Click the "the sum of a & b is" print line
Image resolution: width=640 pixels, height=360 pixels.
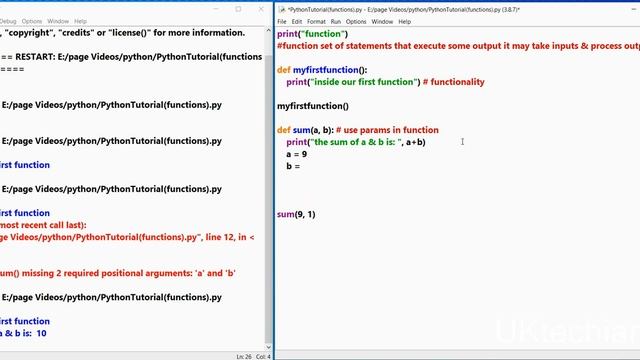[356, 142]
